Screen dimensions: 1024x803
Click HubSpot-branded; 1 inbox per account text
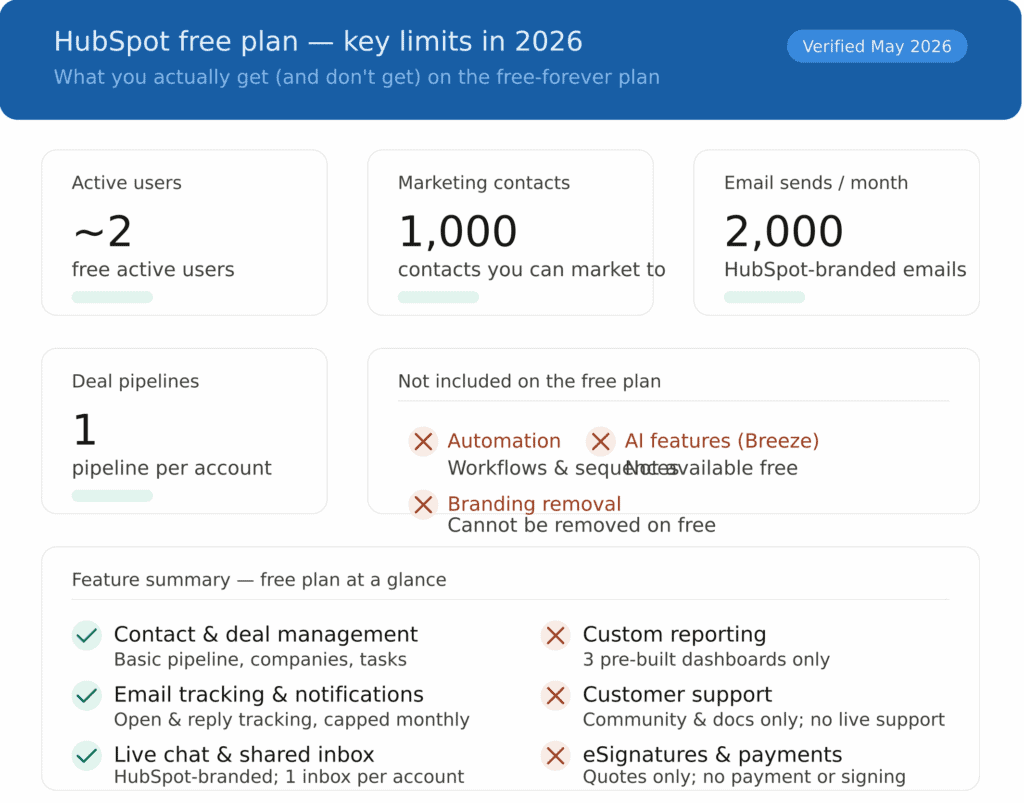click(x=289, y=777)
